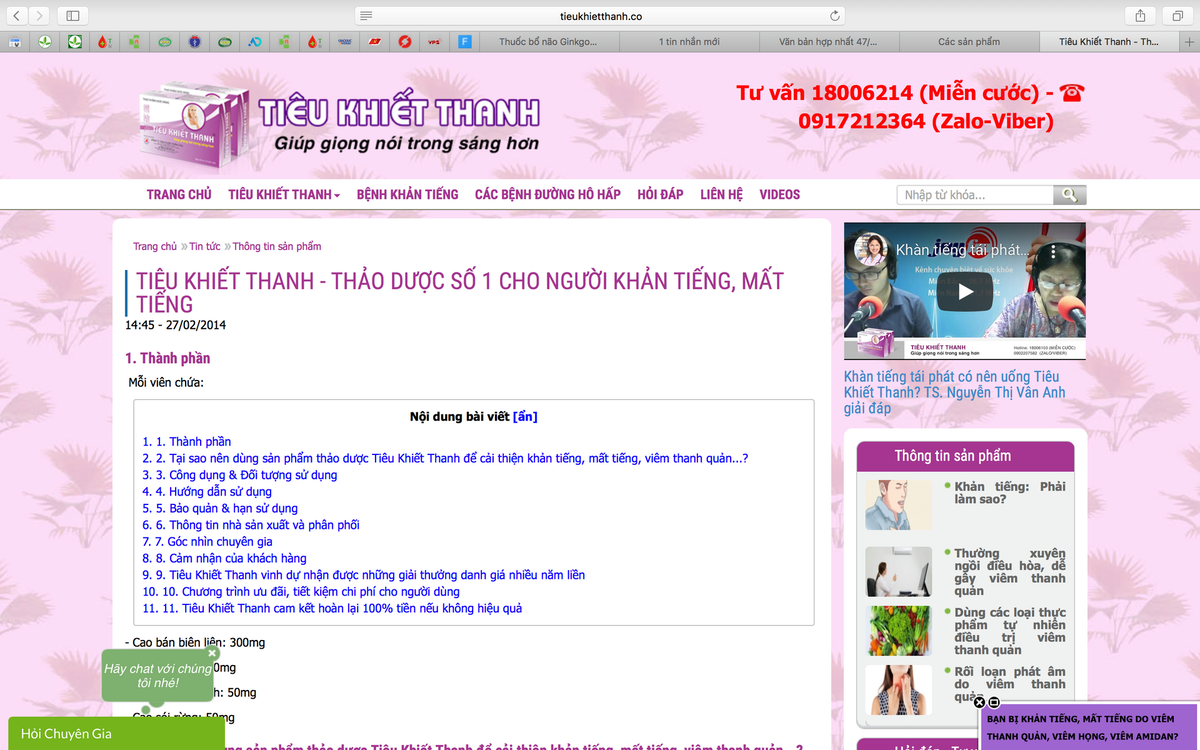Viewport: 1200px width, 750px height.
Task: Hide the table of contents via [ẩn]
Action: coord(525,416)
